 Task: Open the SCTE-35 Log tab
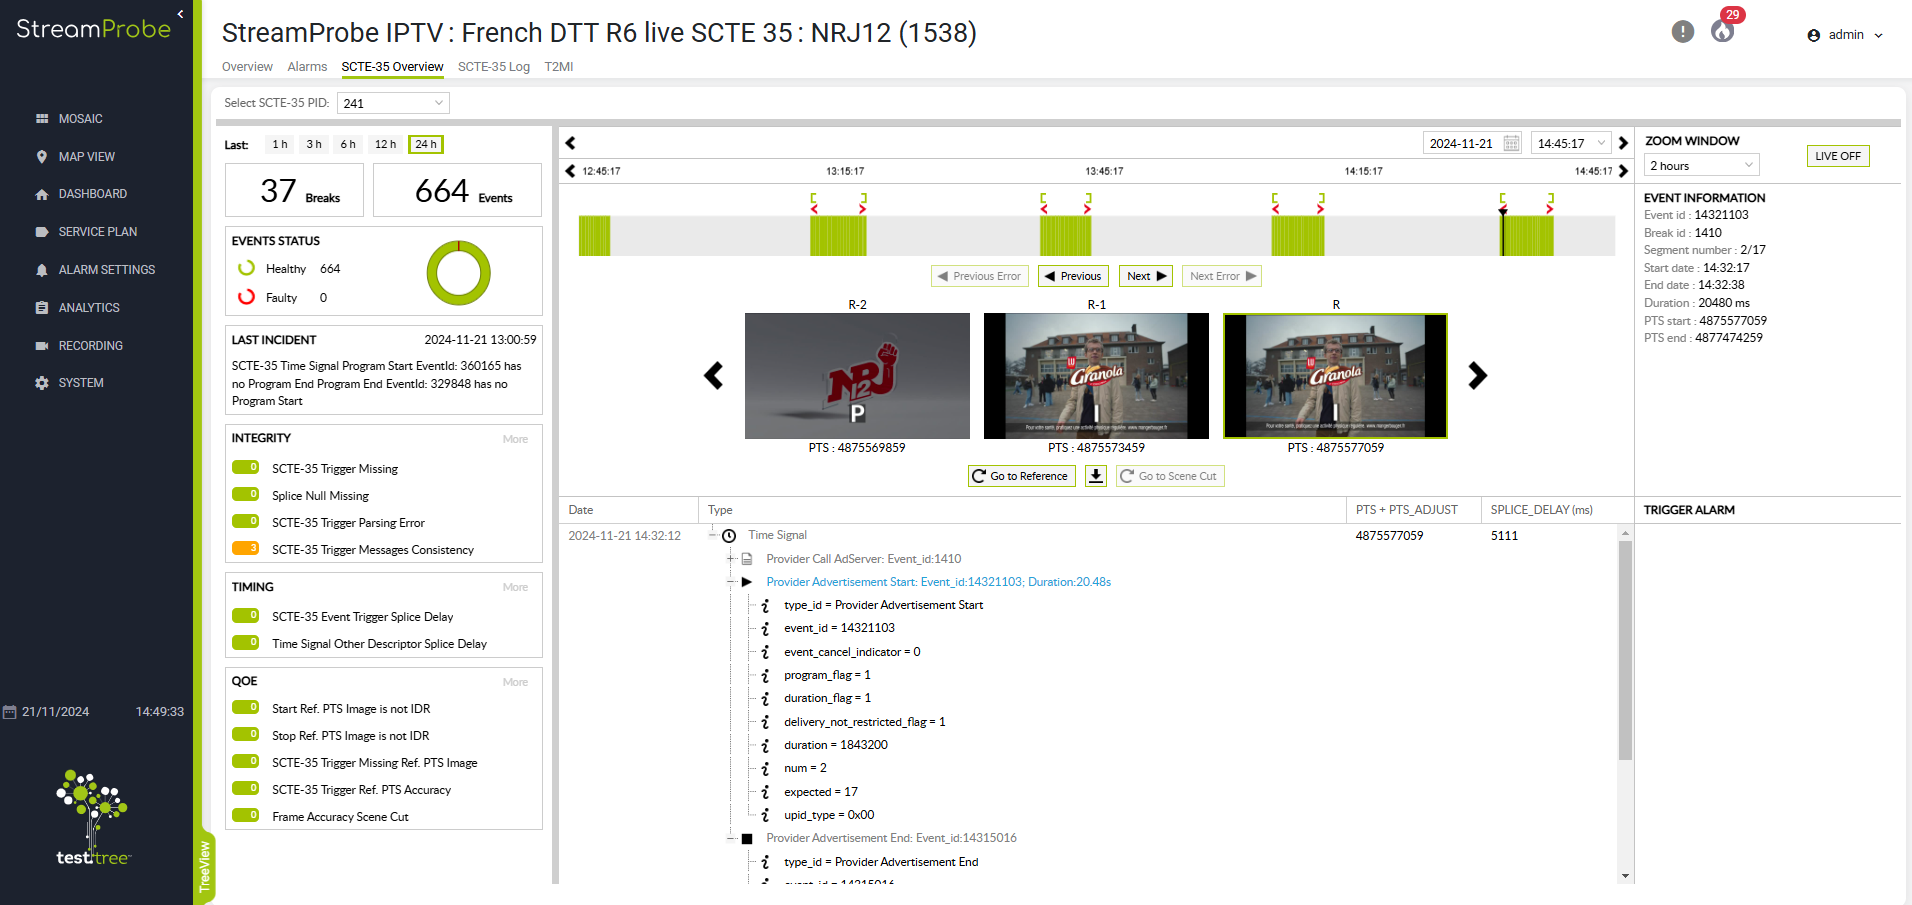494,67
